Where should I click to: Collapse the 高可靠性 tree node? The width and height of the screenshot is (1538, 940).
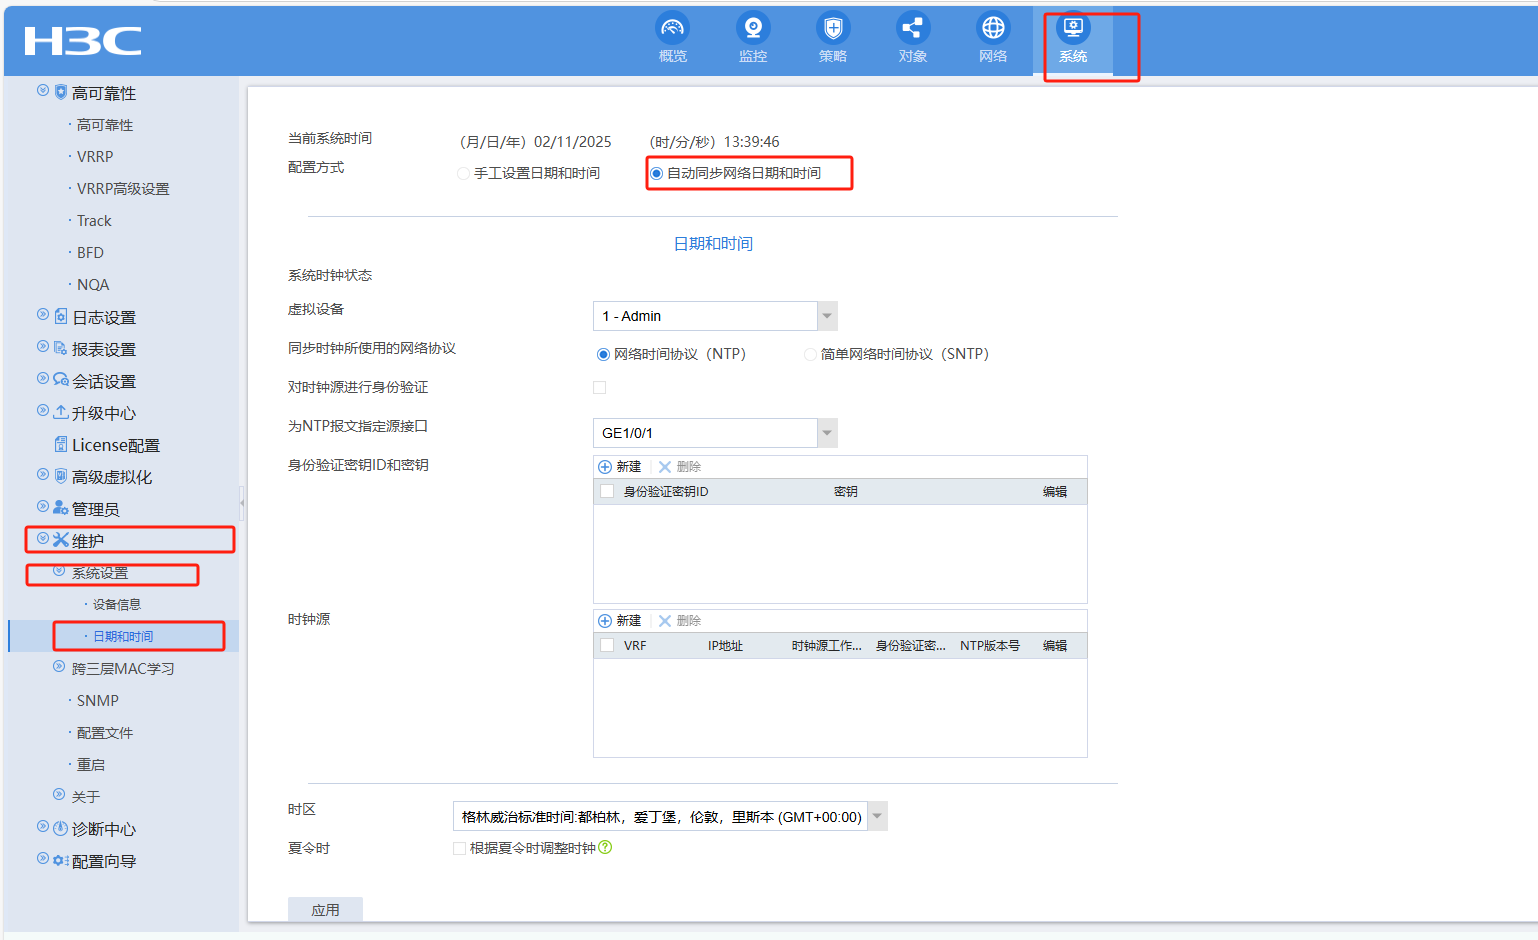[43, 90]
